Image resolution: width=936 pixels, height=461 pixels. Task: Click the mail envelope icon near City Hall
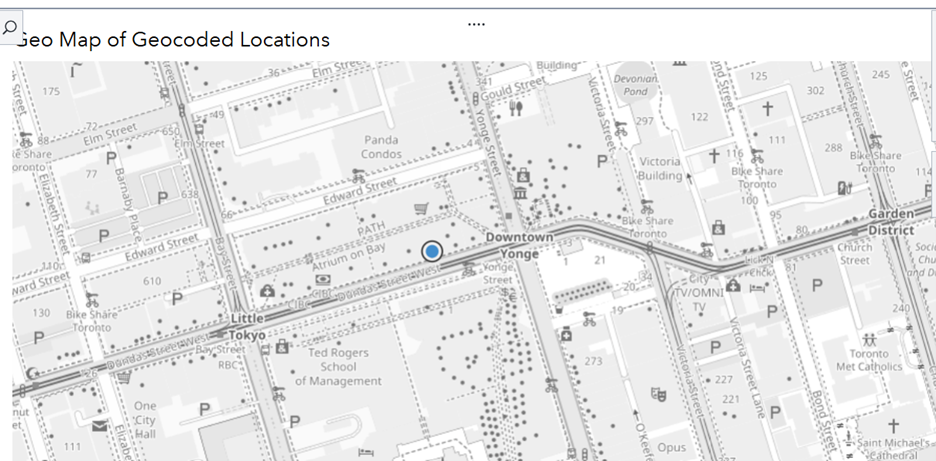click(100, 425)
